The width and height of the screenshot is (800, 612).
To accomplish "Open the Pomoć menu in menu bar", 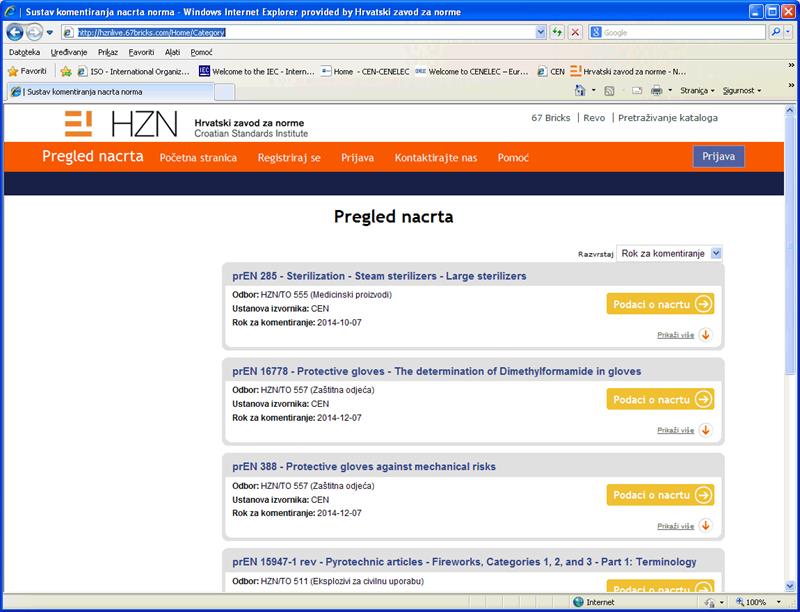I will pyautogui.click(x=202, y=52).
